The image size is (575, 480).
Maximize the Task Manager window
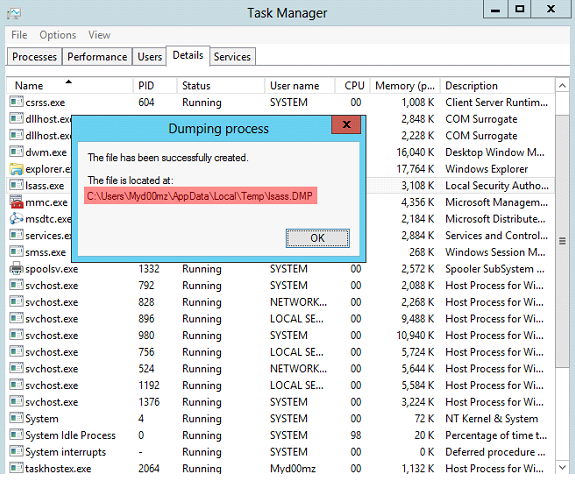point(520,9)
